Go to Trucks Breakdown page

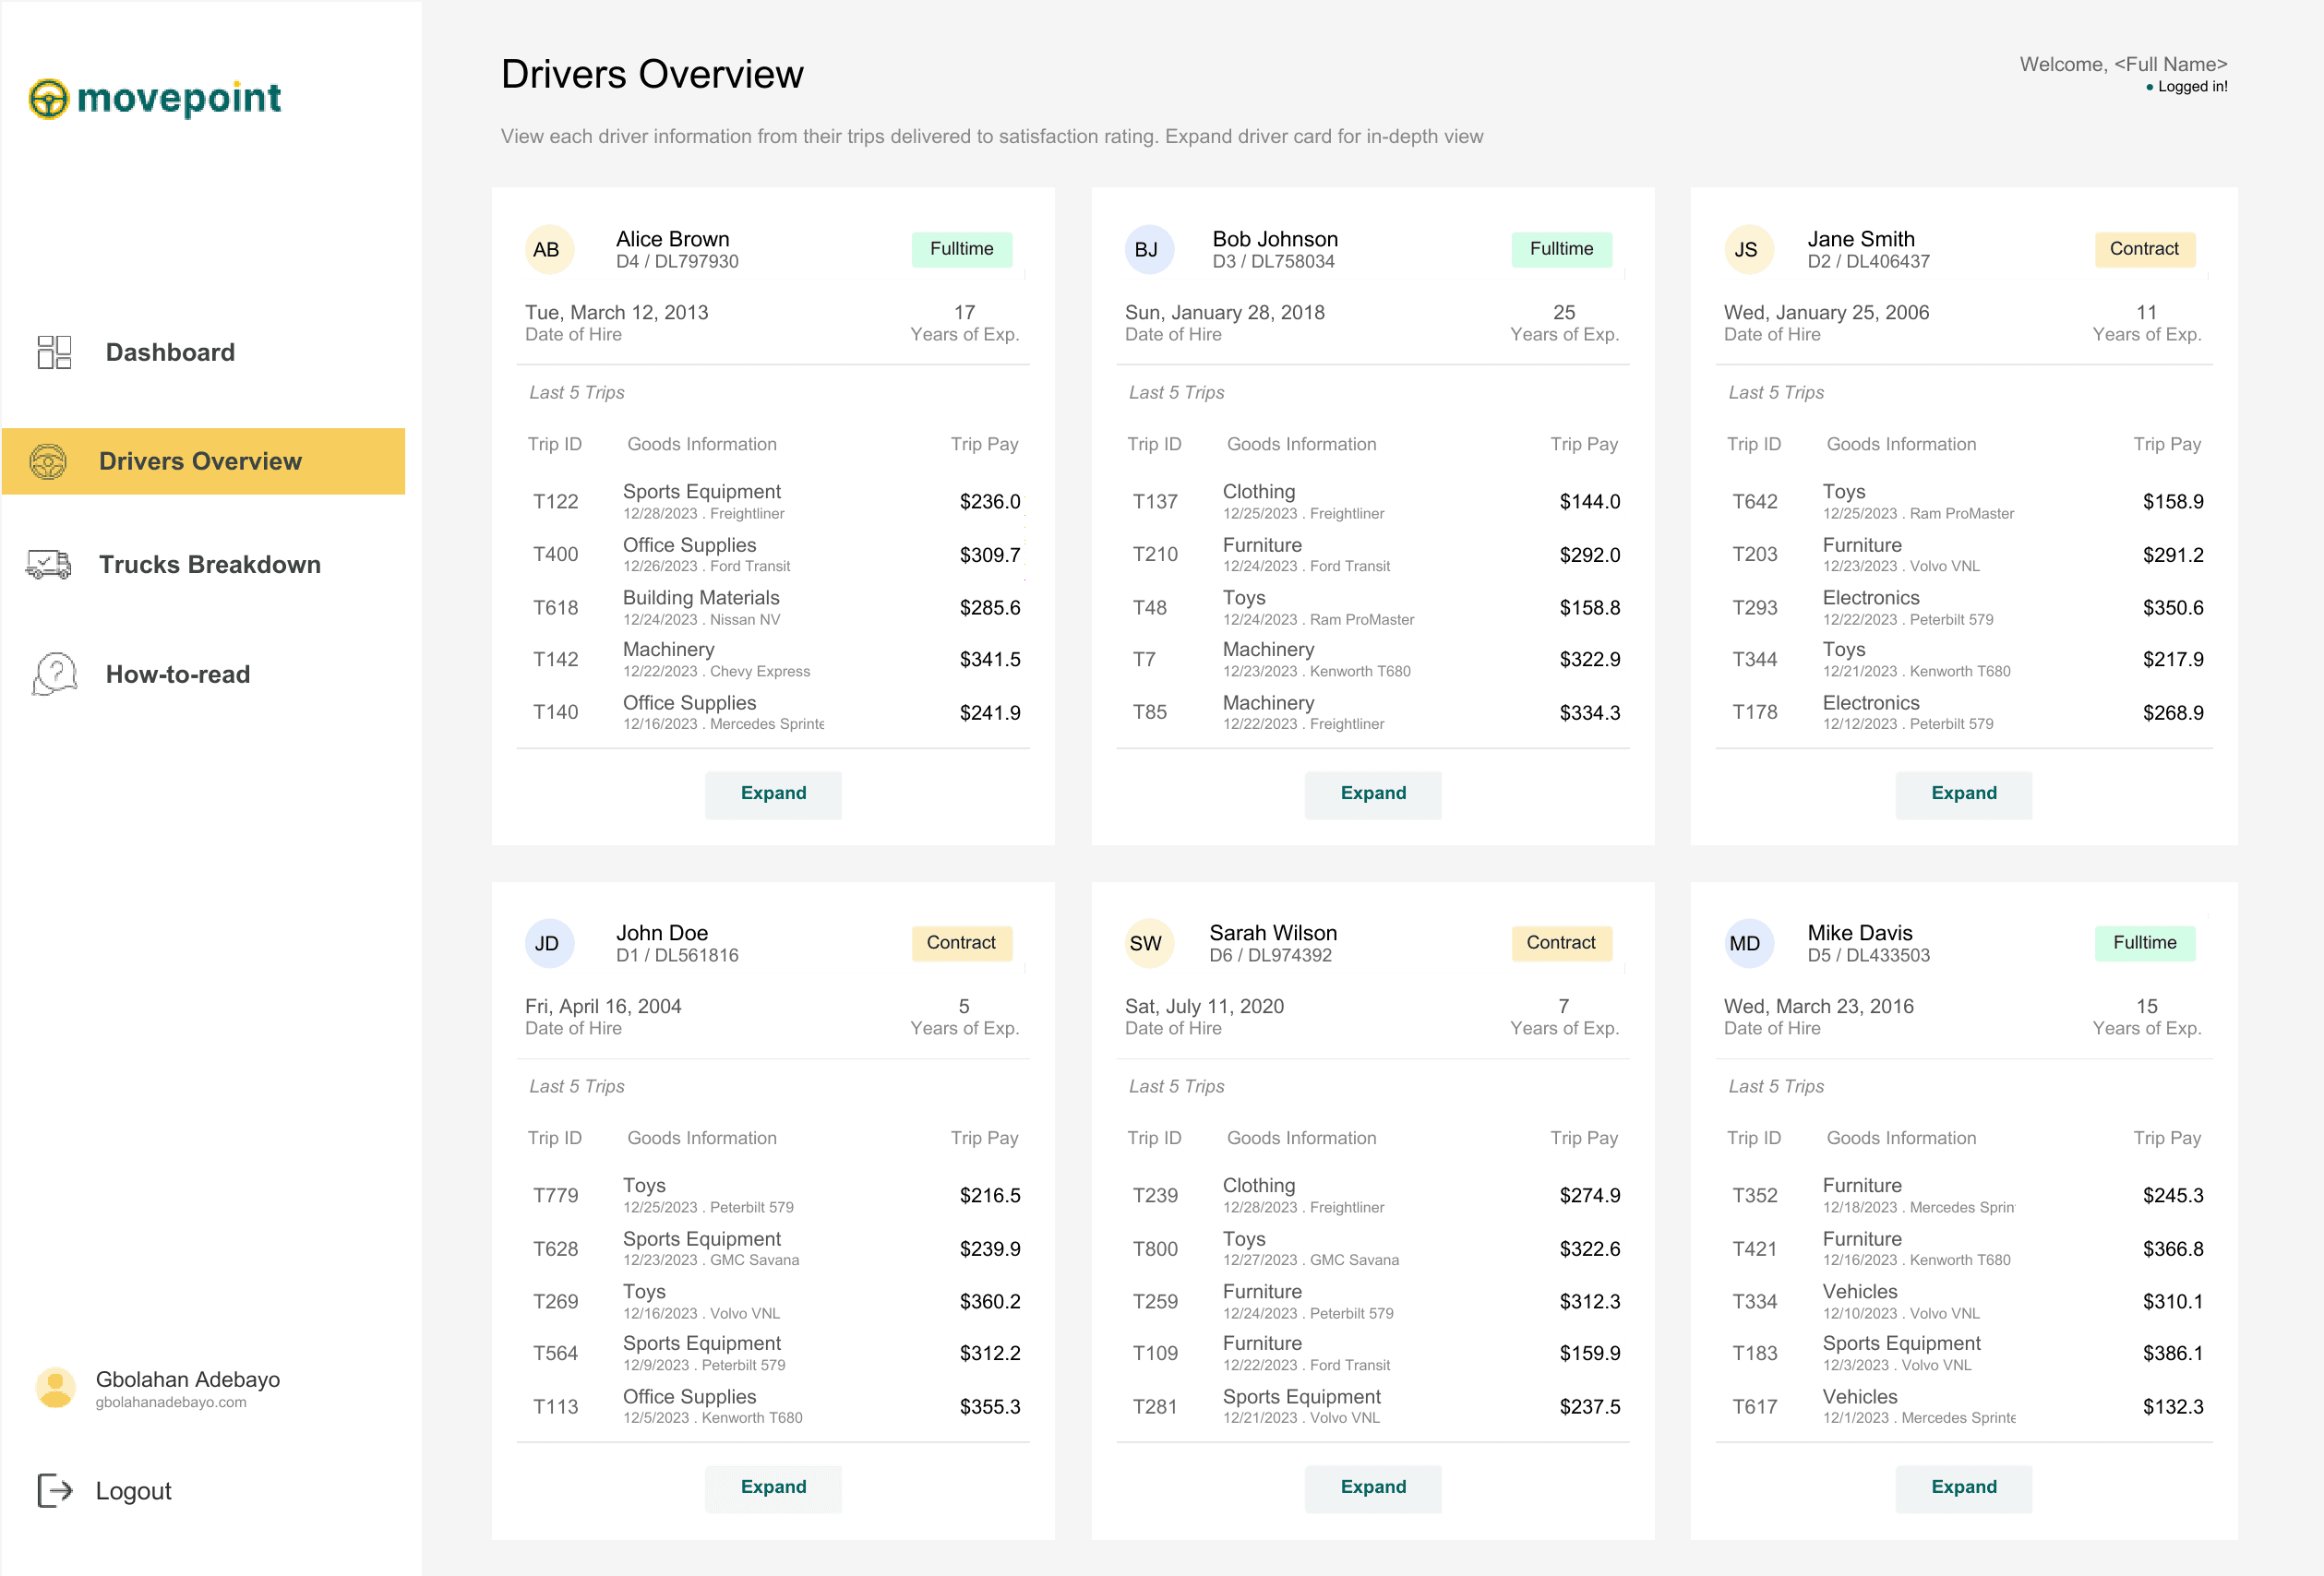[209, 564]
